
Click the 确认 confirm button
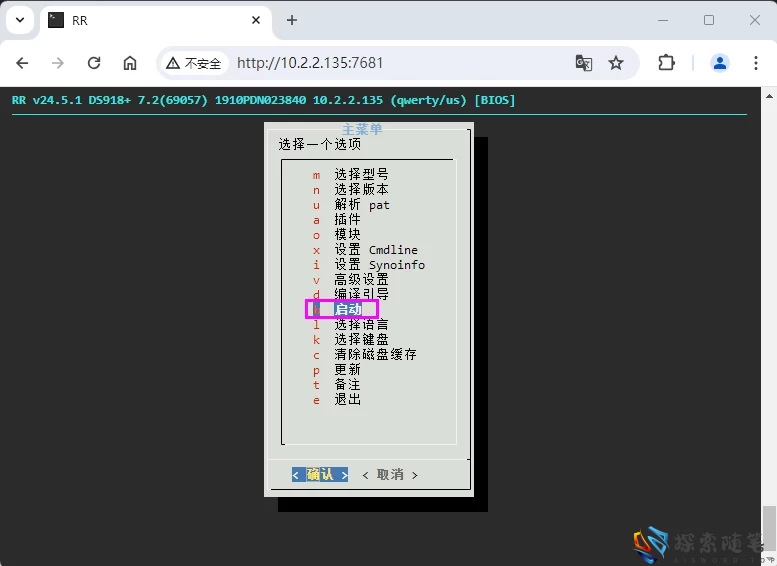point(320,475)
